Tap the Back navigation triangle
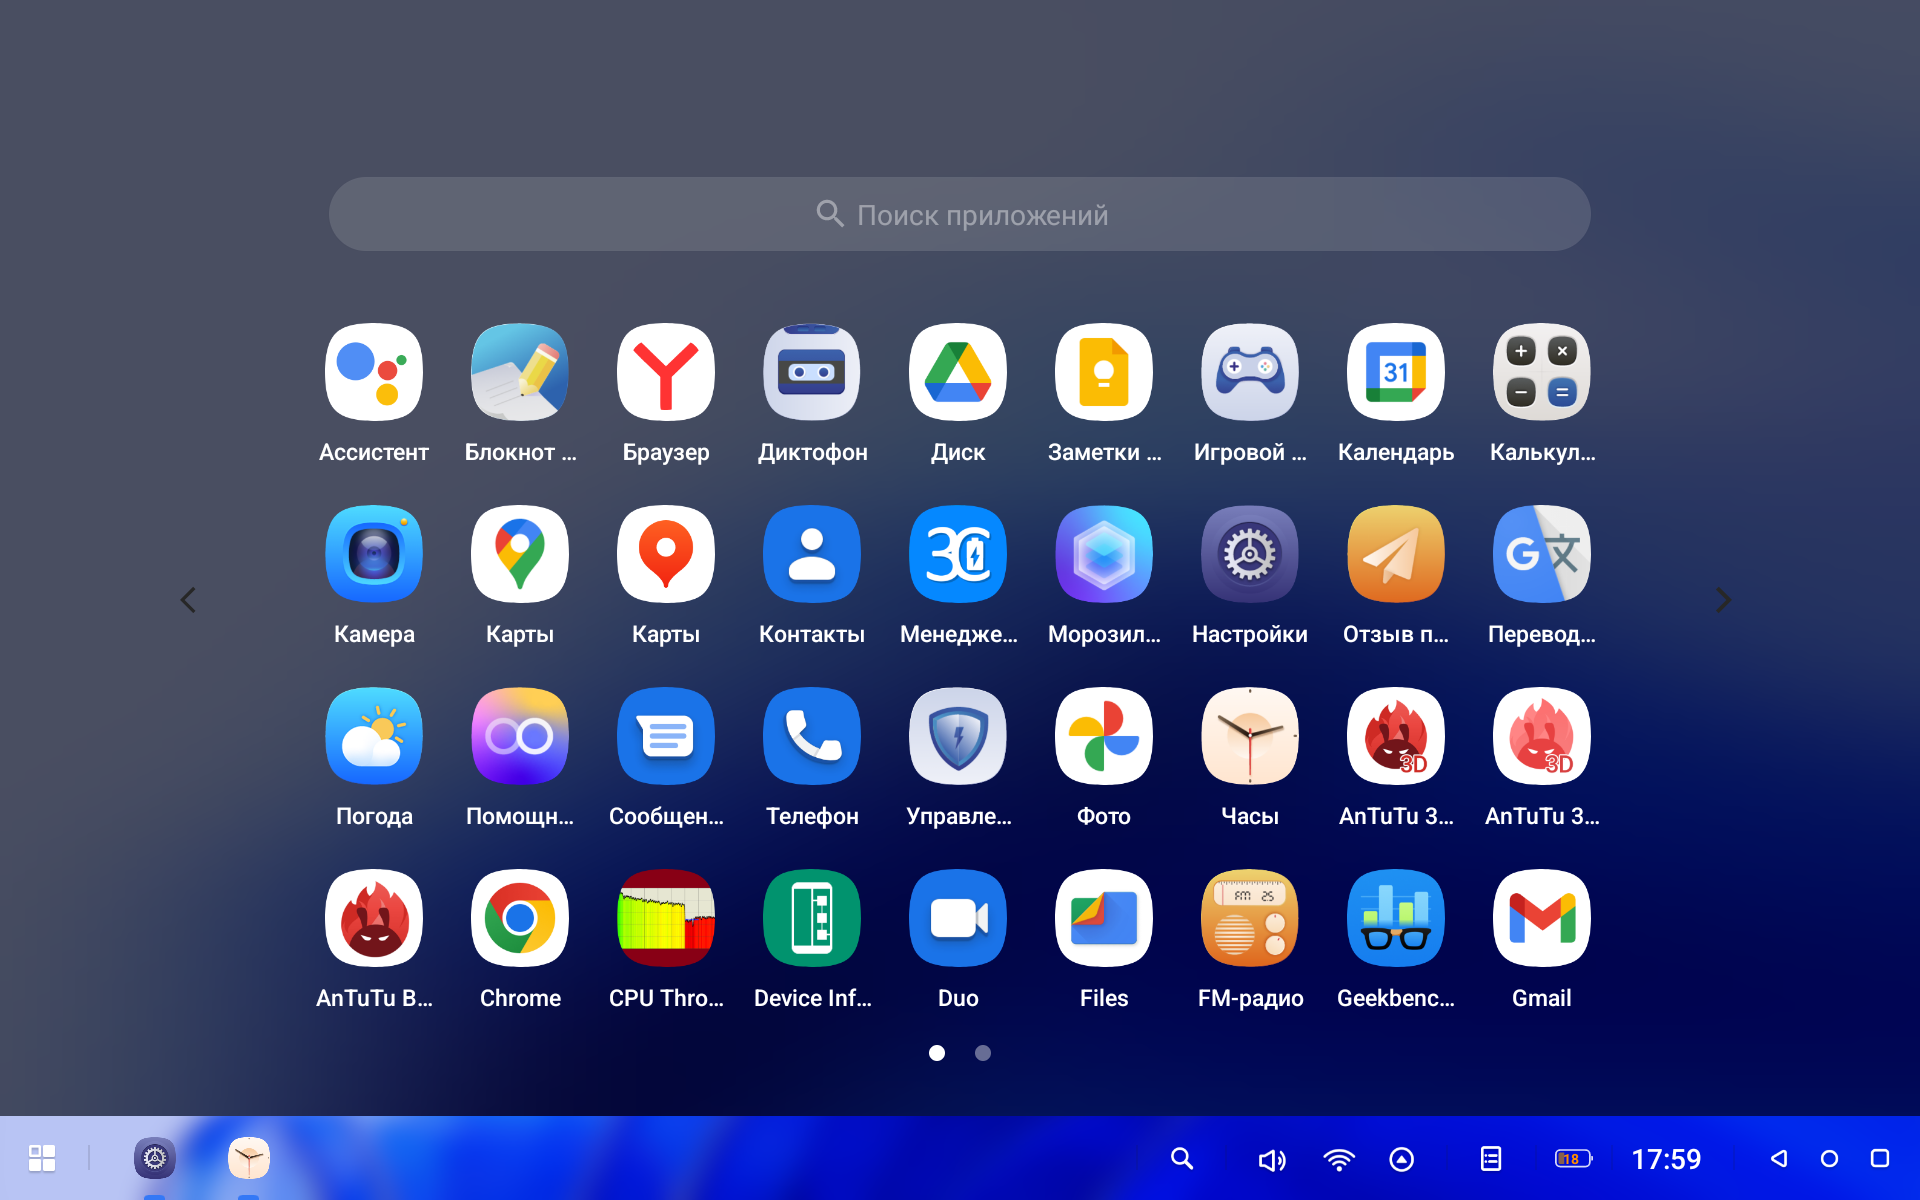The image size is (1920, 1200). click(1779, 1158)
